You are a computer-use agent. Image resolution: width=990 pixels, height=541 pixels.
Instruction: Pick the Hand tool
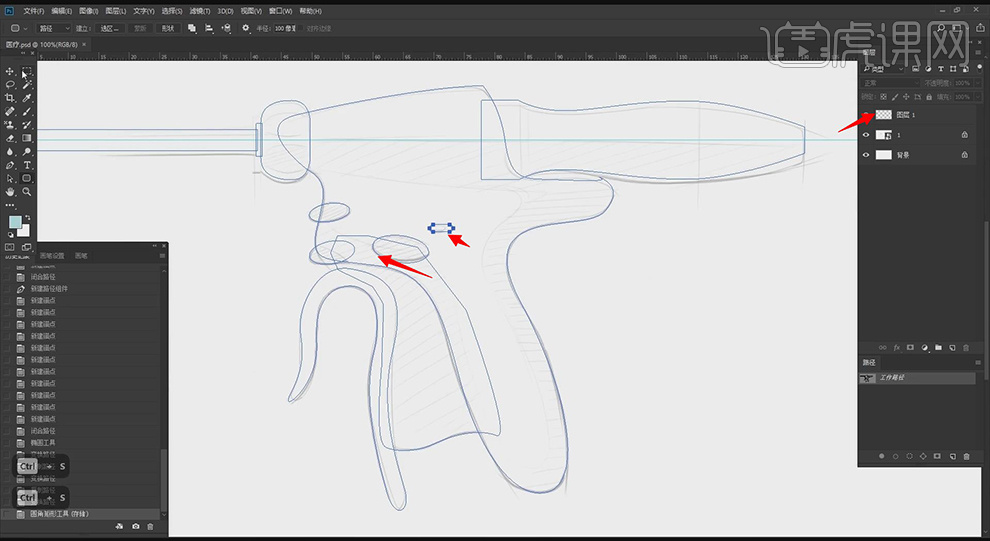coord(10,191)
